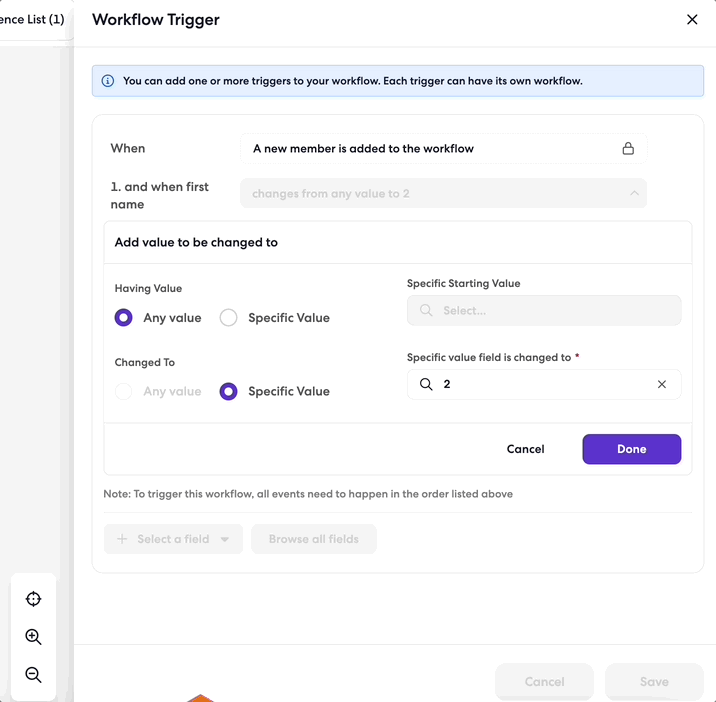716x702 pixels.
Task: Select Specific Value under Having Value
Action: [x=228, y=317]
